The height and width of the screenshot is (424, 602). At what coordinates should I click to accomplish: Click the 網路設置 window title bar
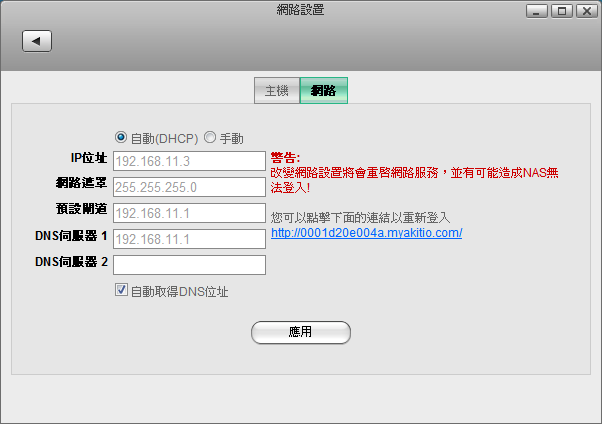[x=300, y=11]
